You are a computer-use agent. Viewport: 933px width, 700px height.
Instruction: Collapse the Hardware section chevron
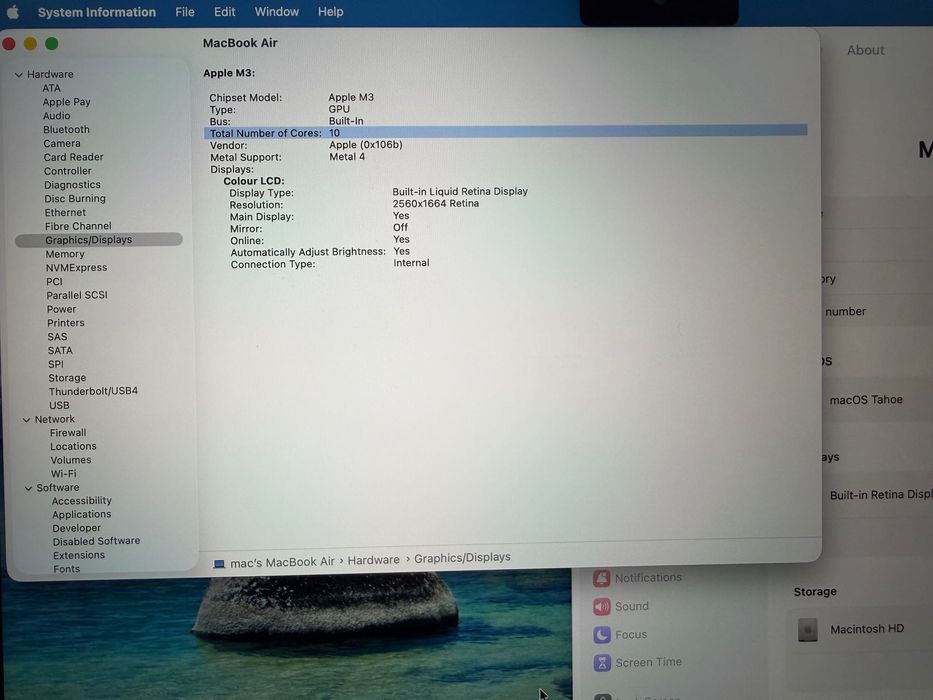point(18,74)
